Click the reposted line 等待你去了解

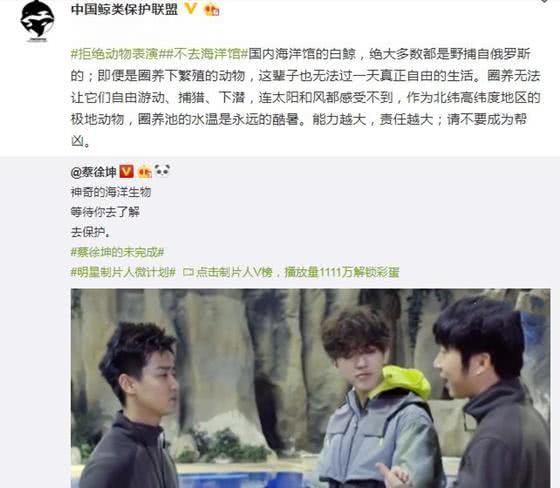pyautogui.click(x=105, y=212)
